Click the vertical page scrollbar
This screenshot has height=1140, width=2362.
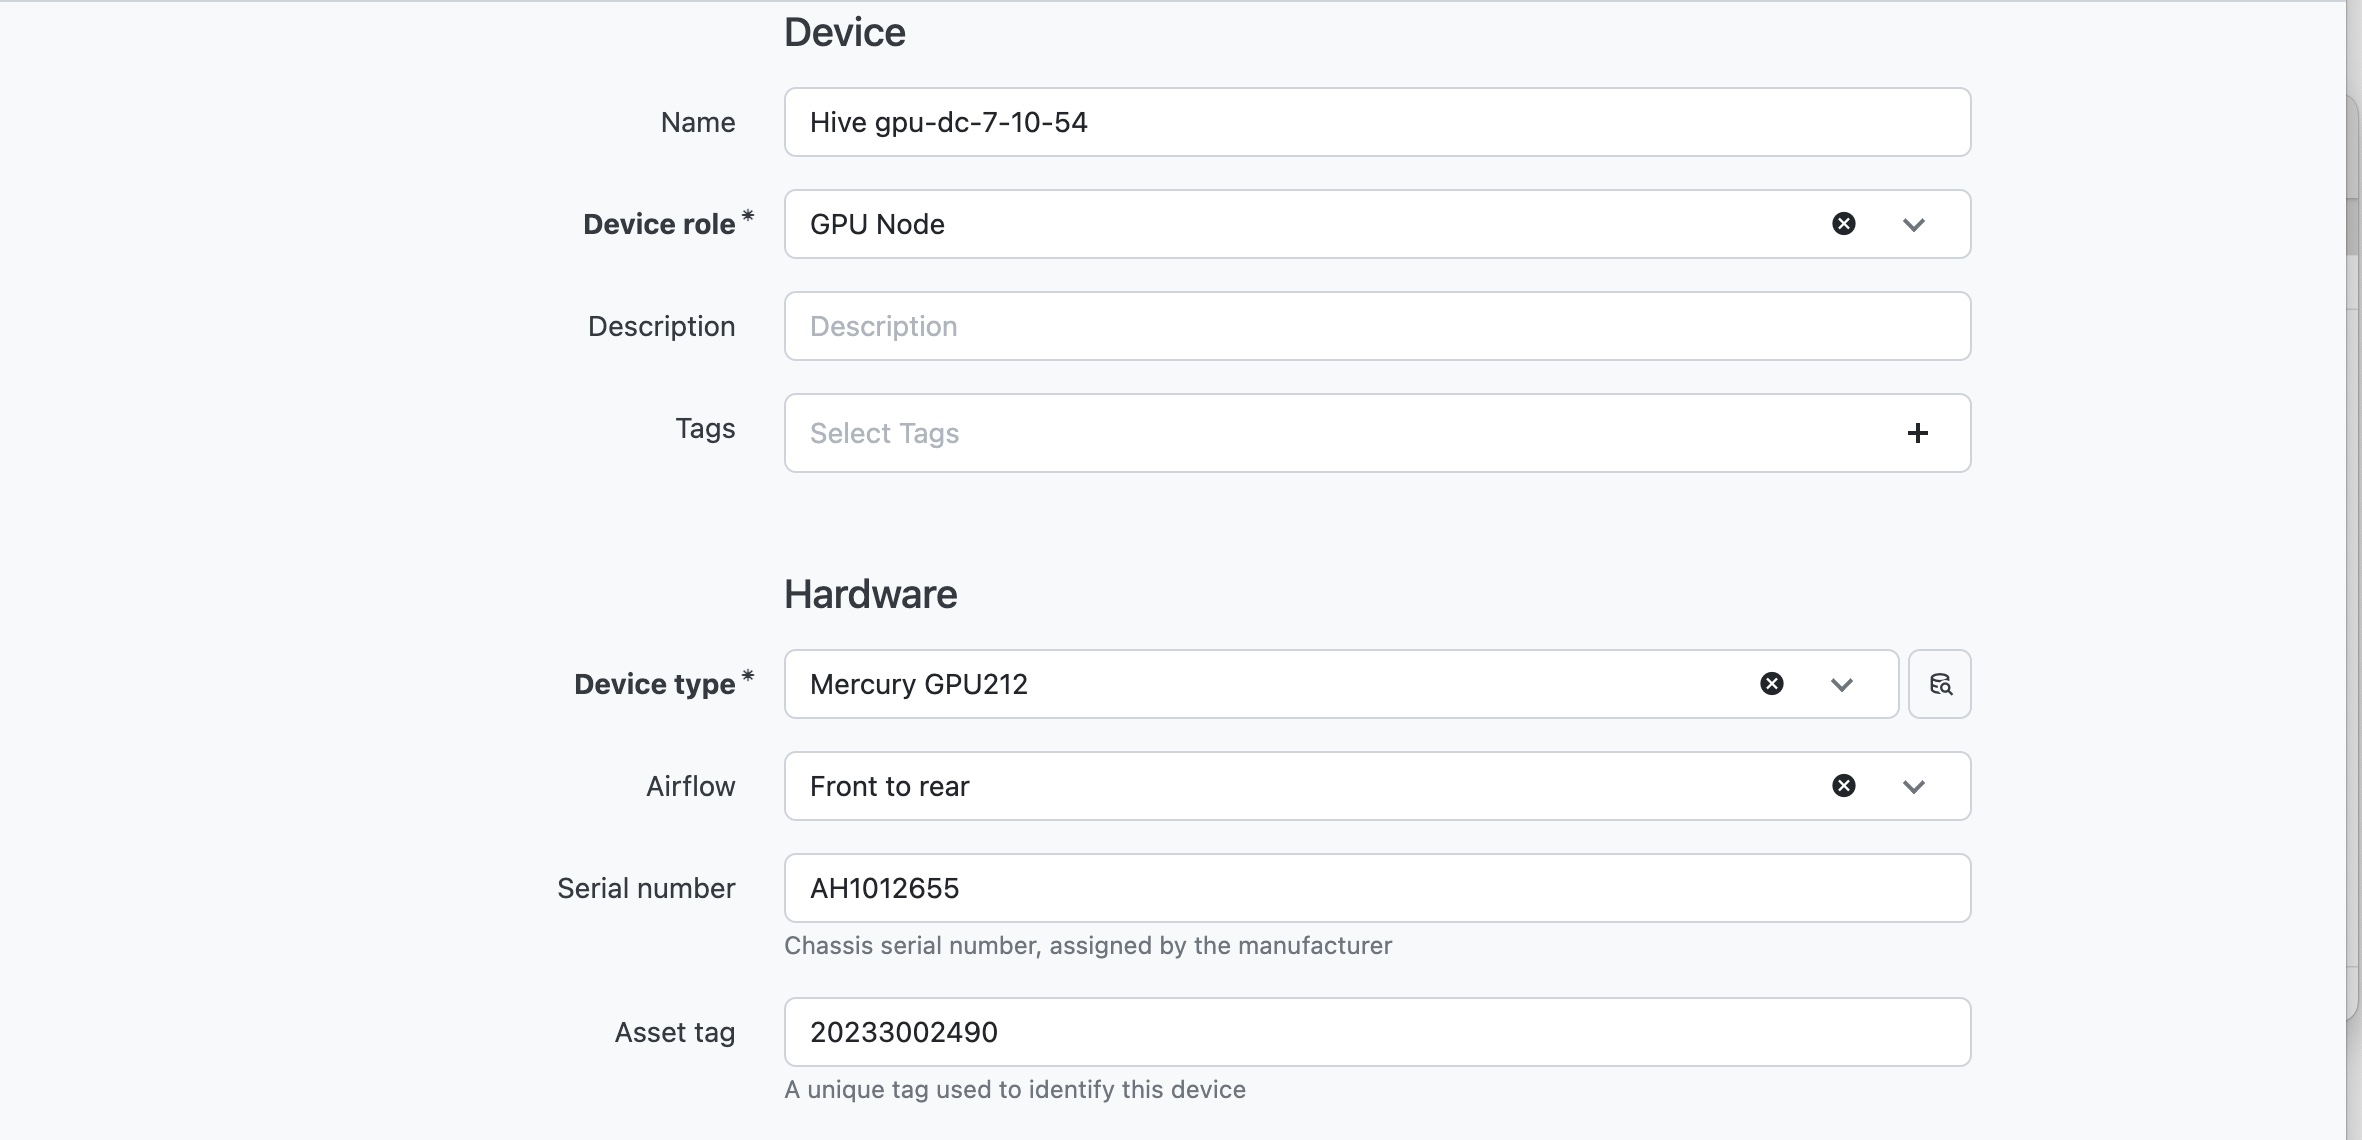tap(2352, 226)
